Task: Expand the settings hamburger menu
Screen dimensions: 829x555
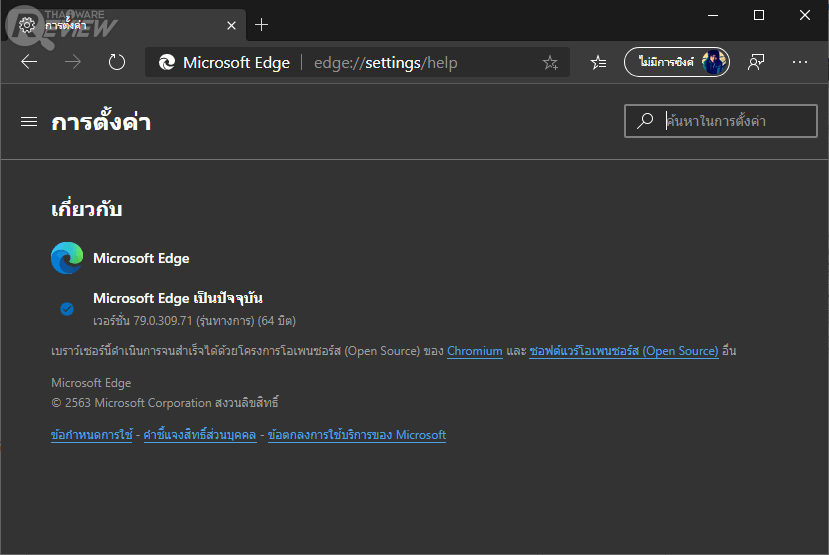Action: [29, 122]
